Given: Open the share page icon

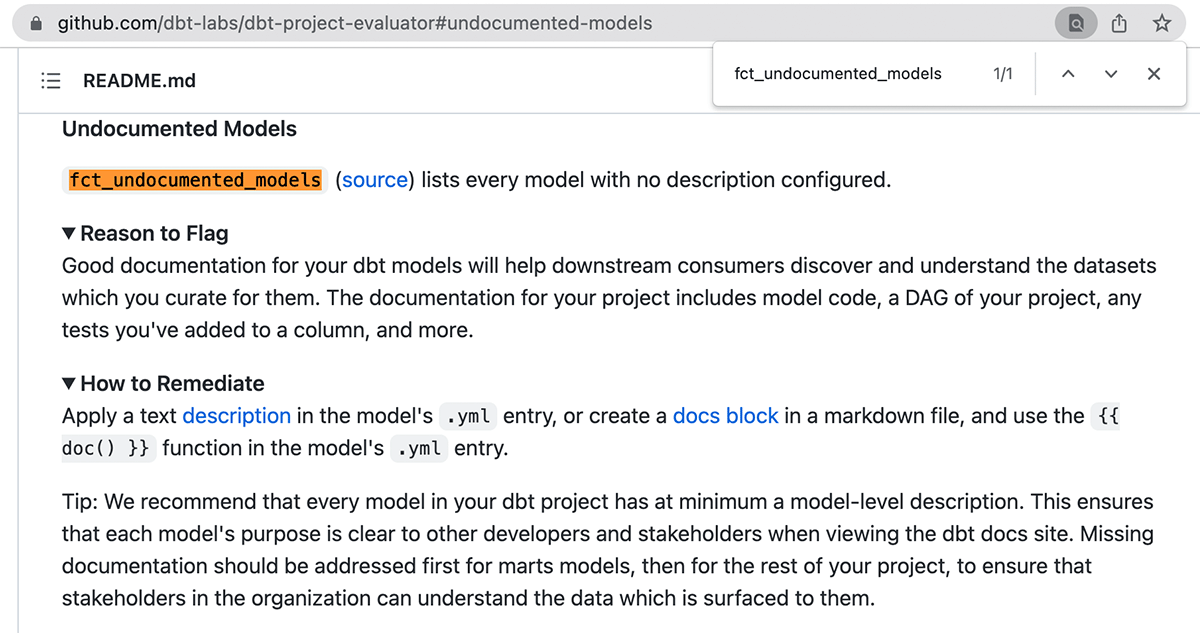Looking at the screenshot, I should [1120, 23].
